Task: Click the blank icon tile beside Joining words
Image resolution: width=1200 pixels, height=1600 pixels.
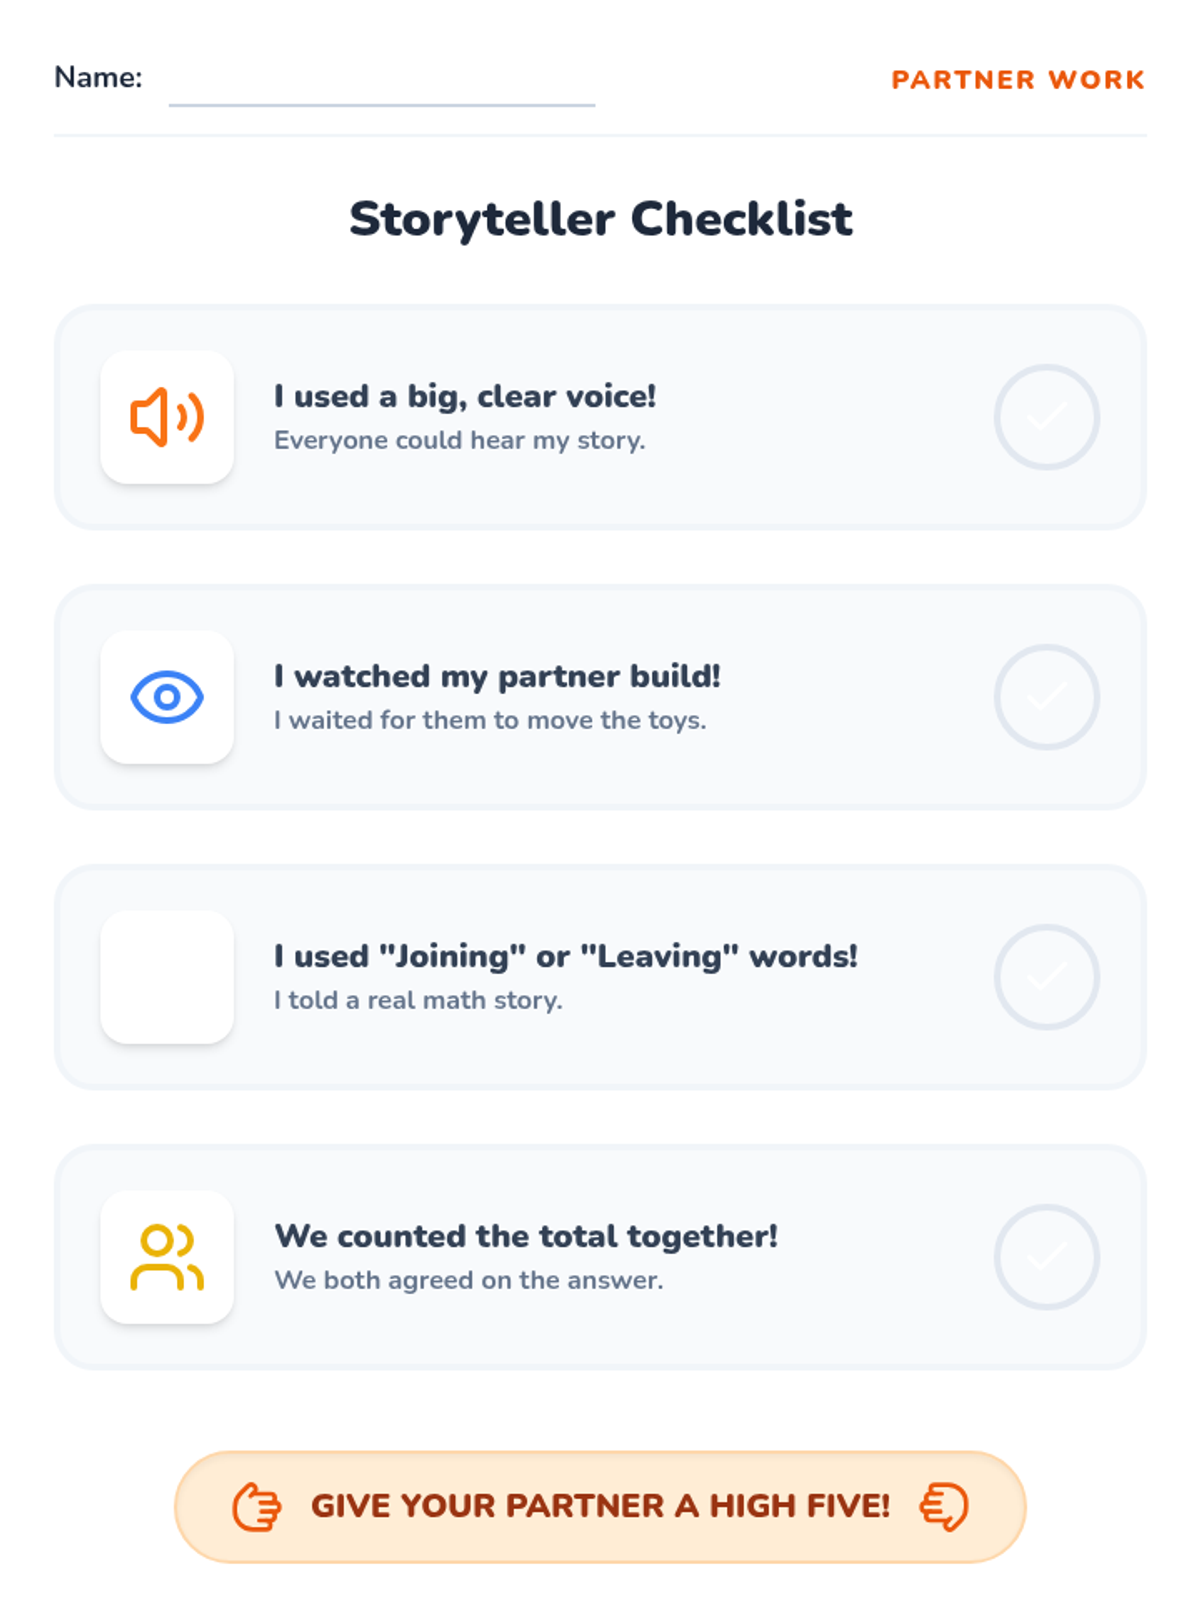Action: tap(167, 977)
